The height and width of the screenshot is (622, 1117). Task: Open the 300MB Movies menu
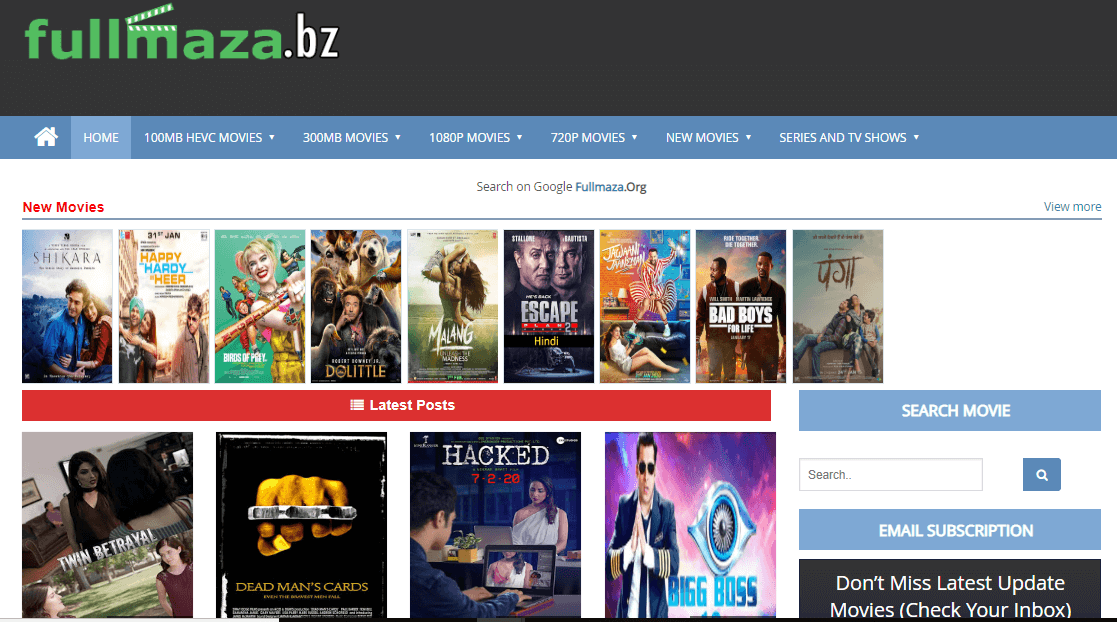click(346, 138)
